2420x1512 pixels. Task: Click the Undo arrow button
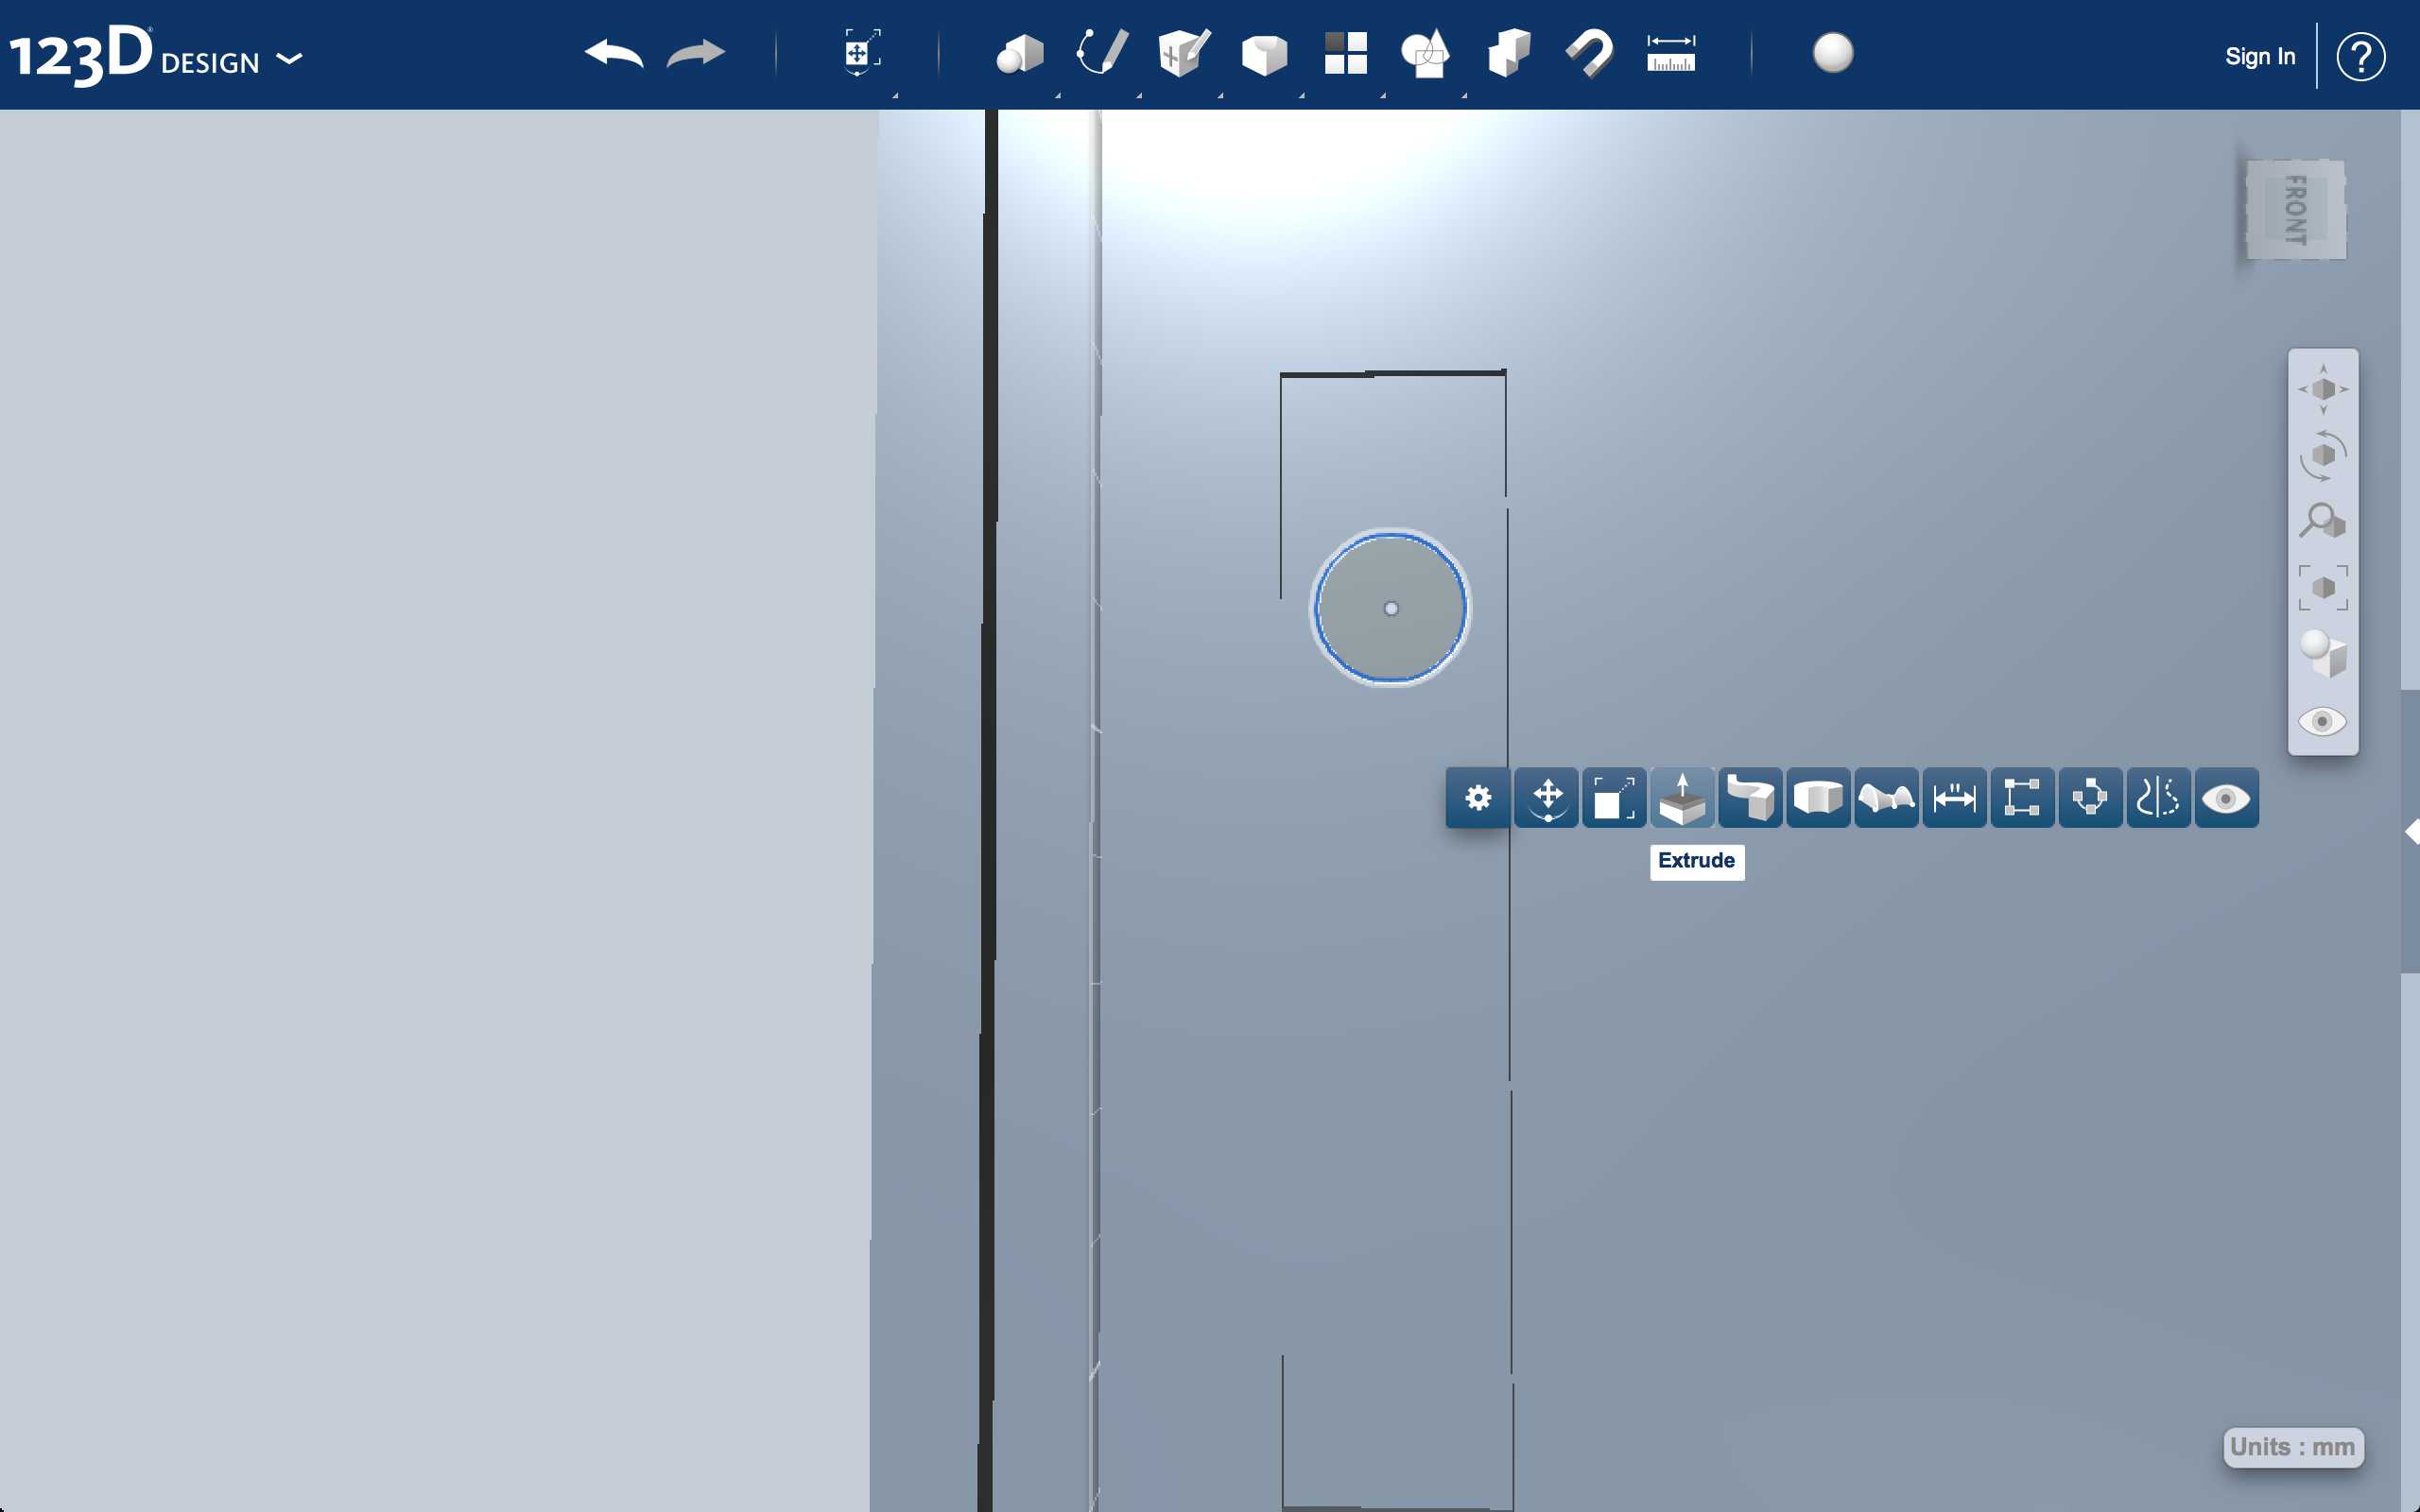click(x=614, y=54)
